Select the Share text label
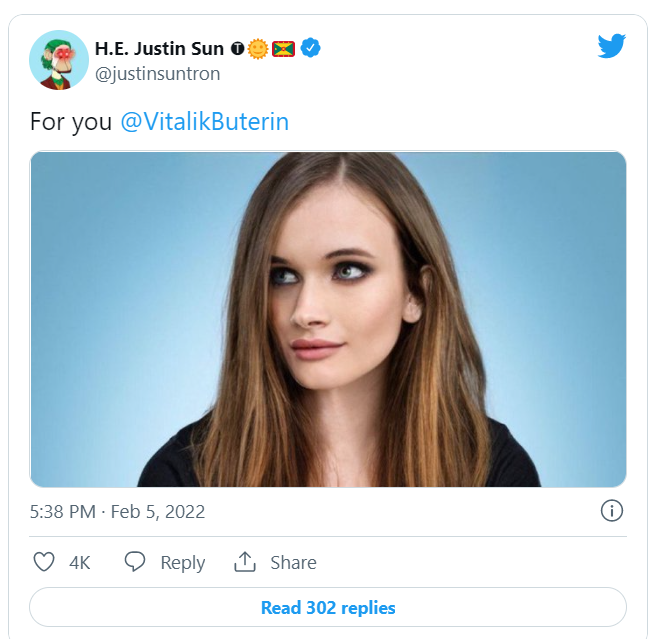Viewport: 662px width, 639px height. (x=293, y=563)
